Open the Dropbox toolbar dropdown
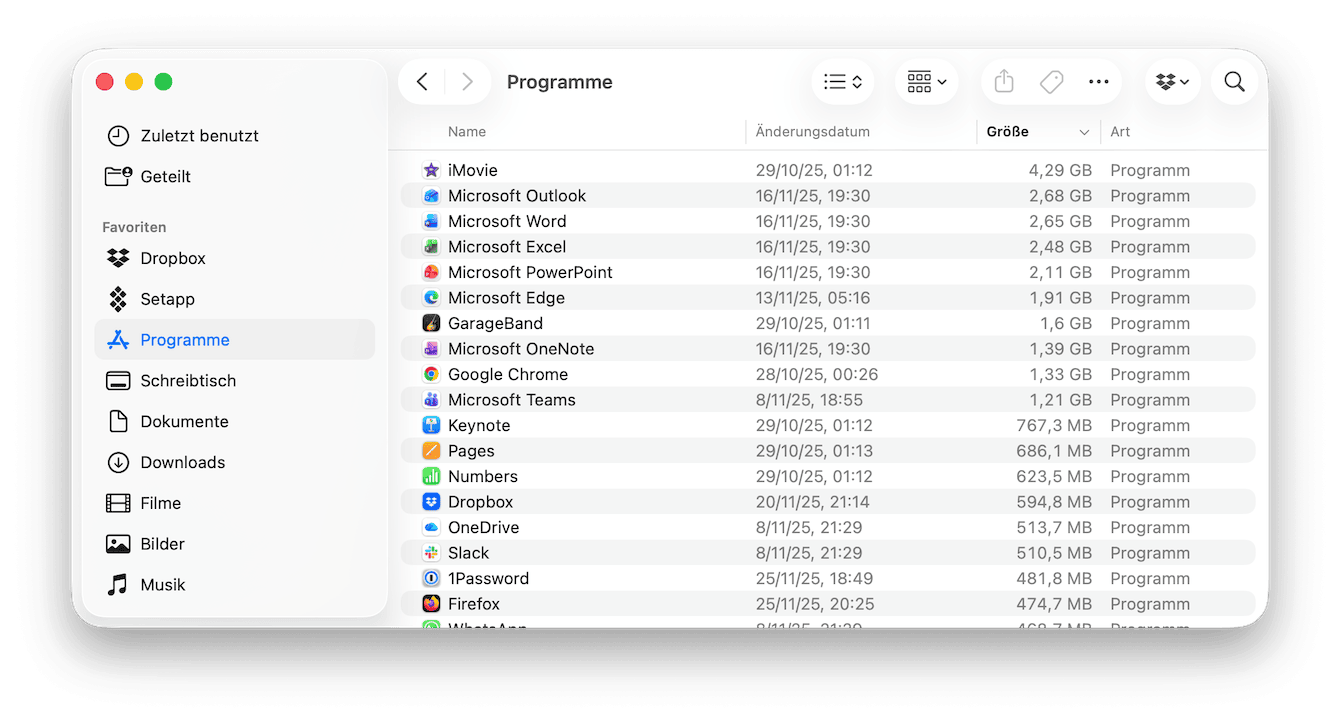 pyautogui.click(x=1172, y=82)
